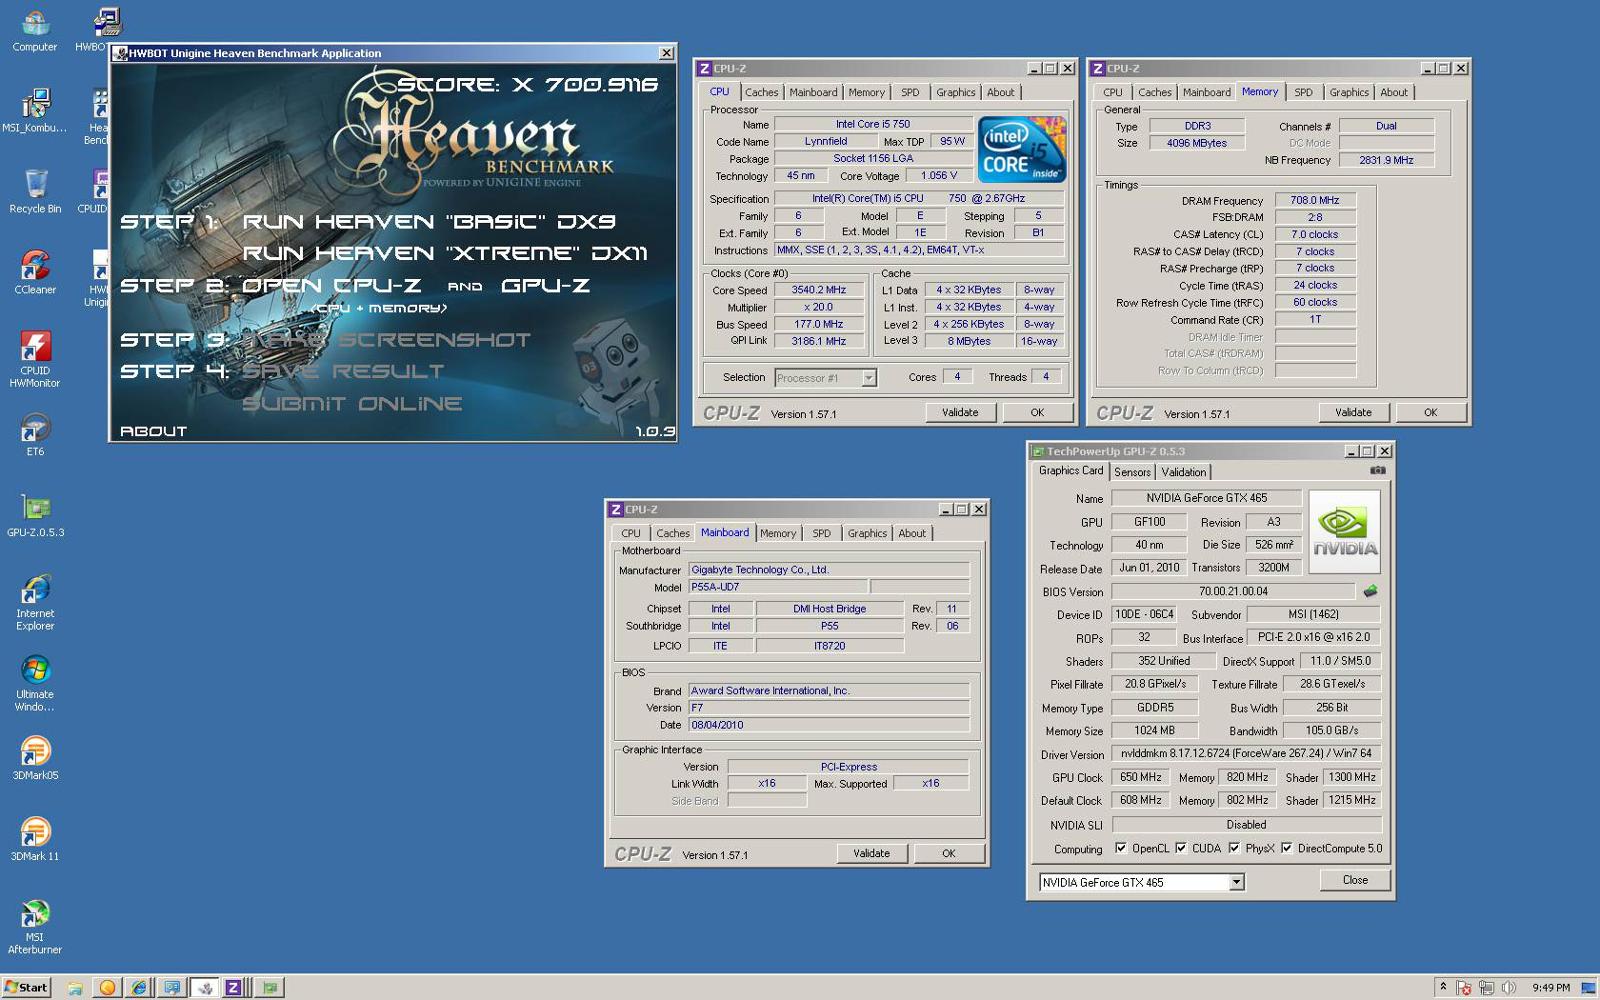Click the BIOS Version field in GPU-Z
Image resolution: width=1600 pixels, height=1000 pixels.
pos(1233,591)
